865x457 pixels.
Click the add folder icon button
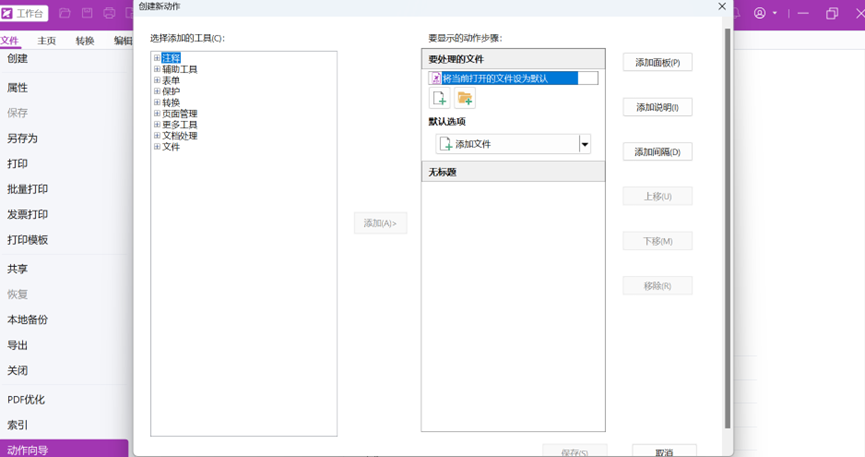tap(464, 98)
